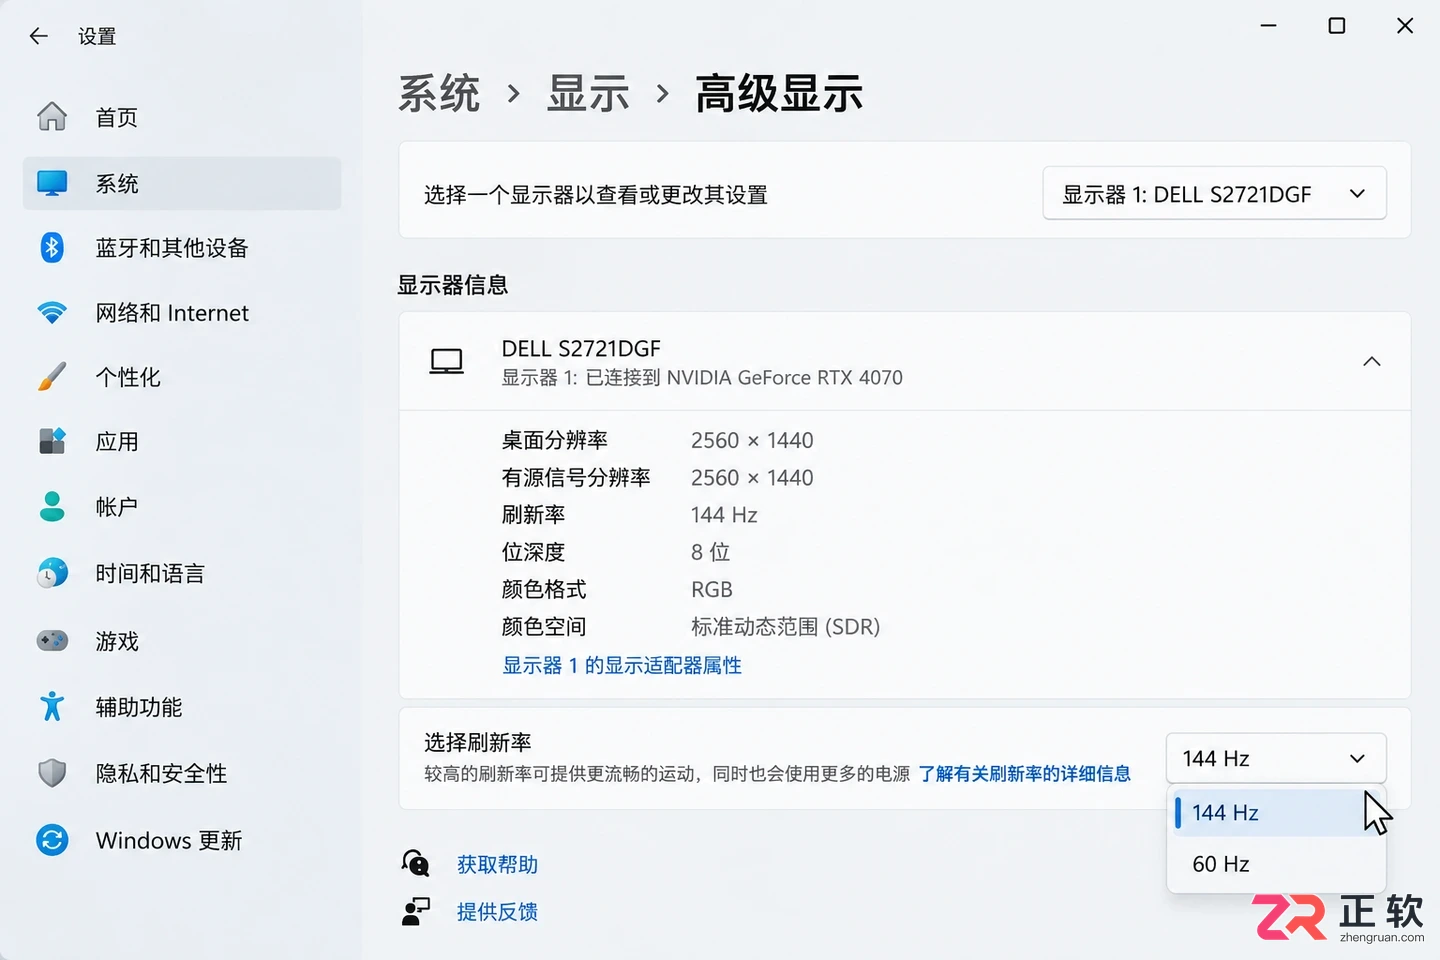The width and height of the screenshot is (1440, 960).
Task: Open 辅助功能 settings page
Action: (182, 707)
